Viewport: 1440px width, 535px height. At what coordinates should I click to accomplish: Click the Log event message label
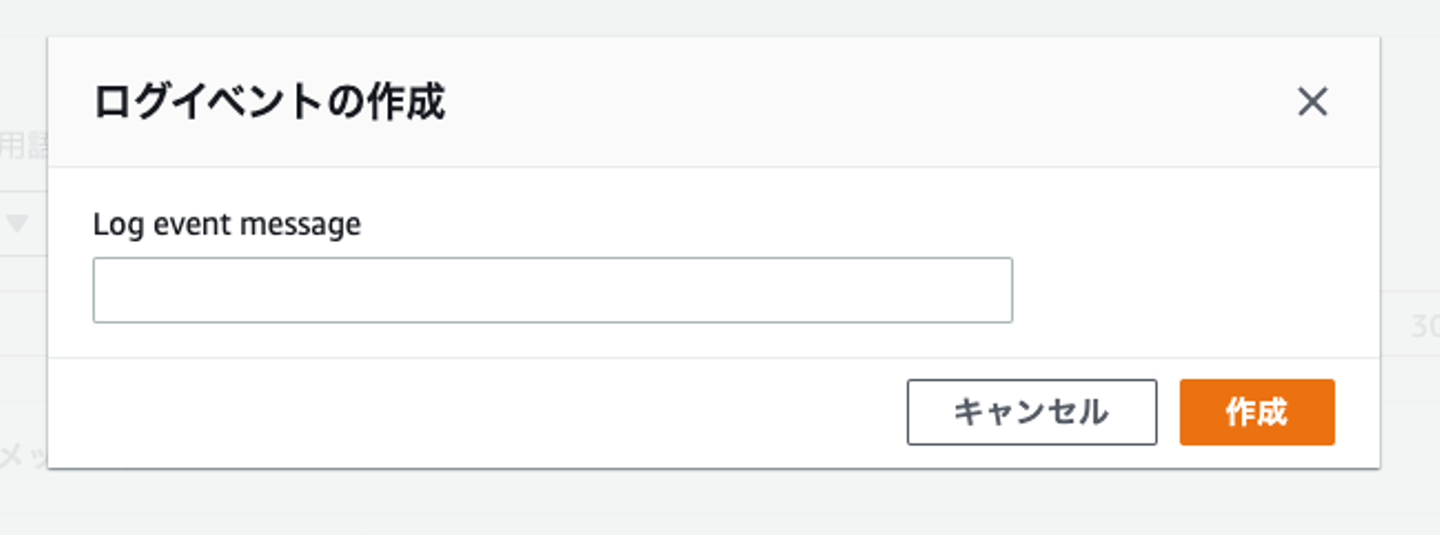226,224
